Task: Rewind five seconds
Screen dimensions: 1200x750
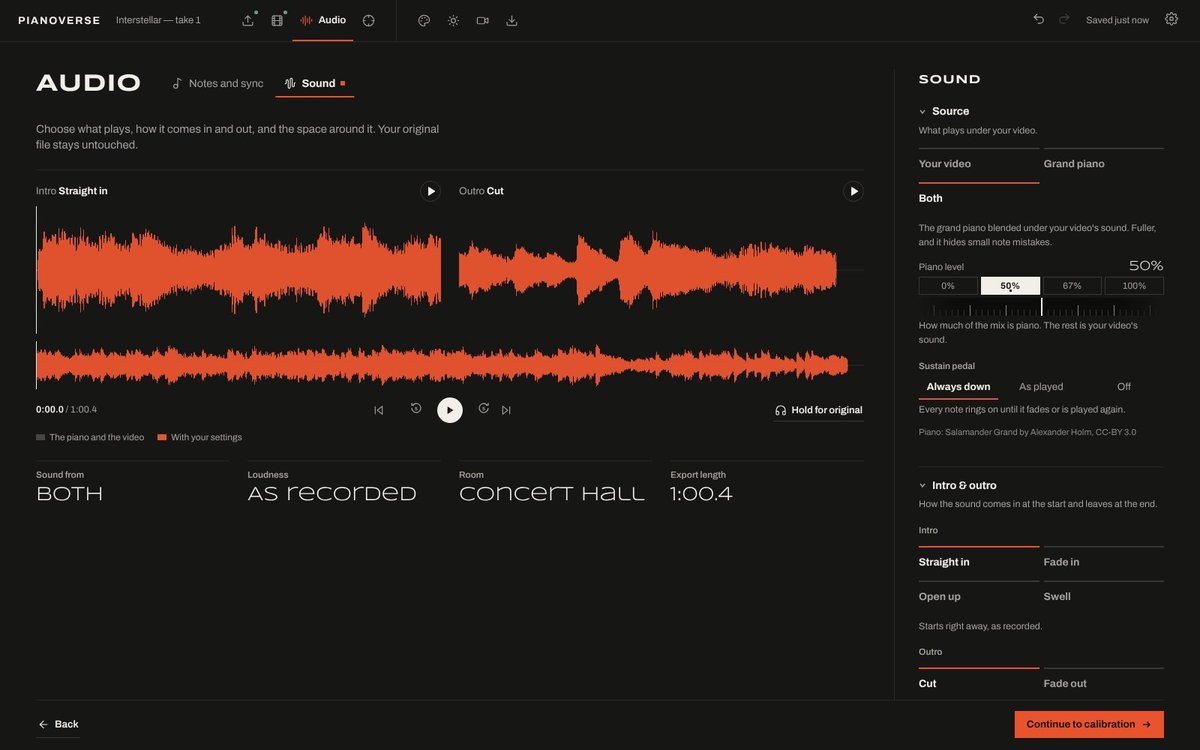Action: click(416, 408)
